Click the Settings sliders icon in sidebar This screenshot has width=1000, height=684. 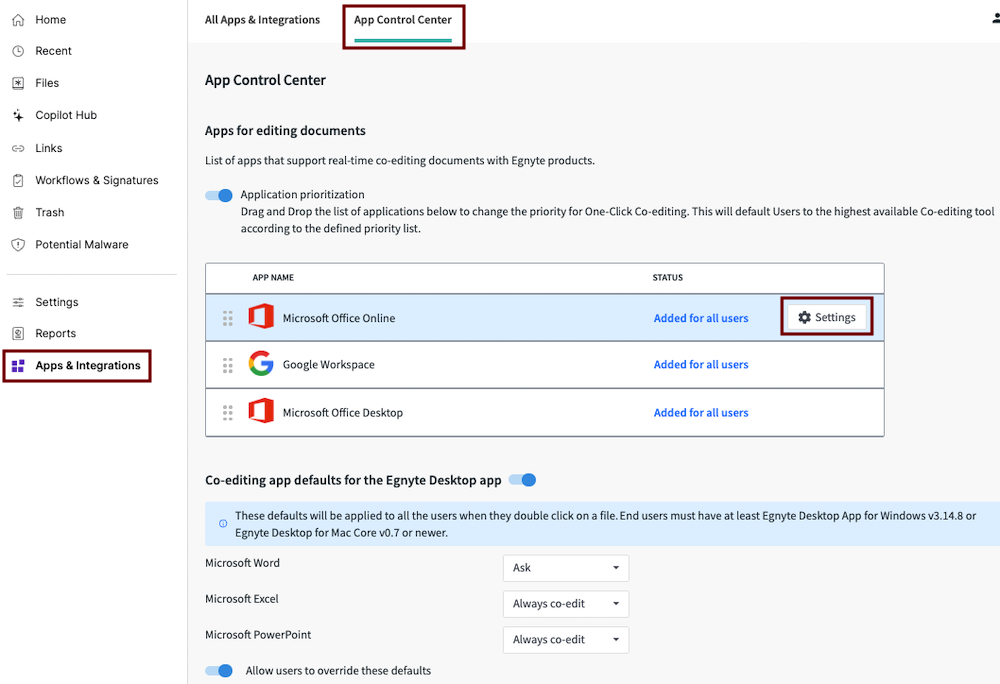[x=18, y=302]
